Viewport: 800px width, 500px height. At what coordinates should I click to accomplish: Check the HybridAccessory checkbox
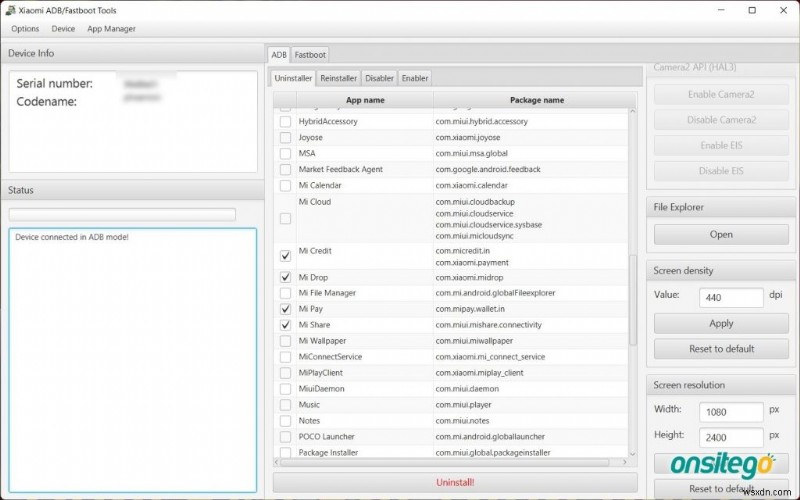coord(285,121)
